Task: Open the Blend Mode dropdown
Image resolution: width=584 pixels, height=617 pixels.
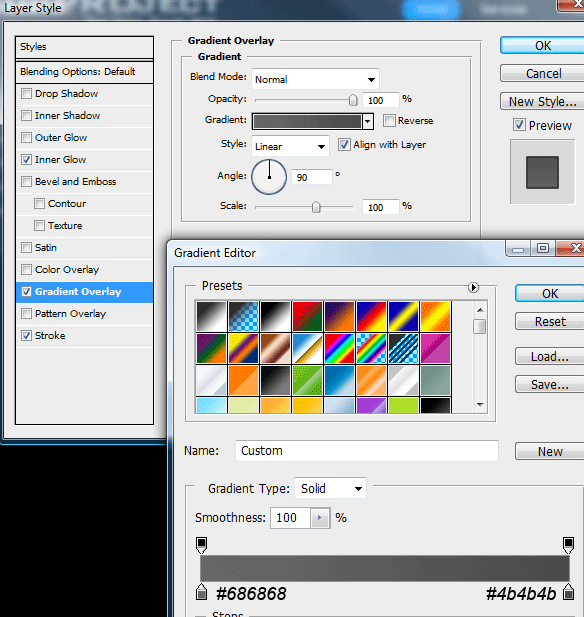Action: pyautogui.click(x=315, y=79)
